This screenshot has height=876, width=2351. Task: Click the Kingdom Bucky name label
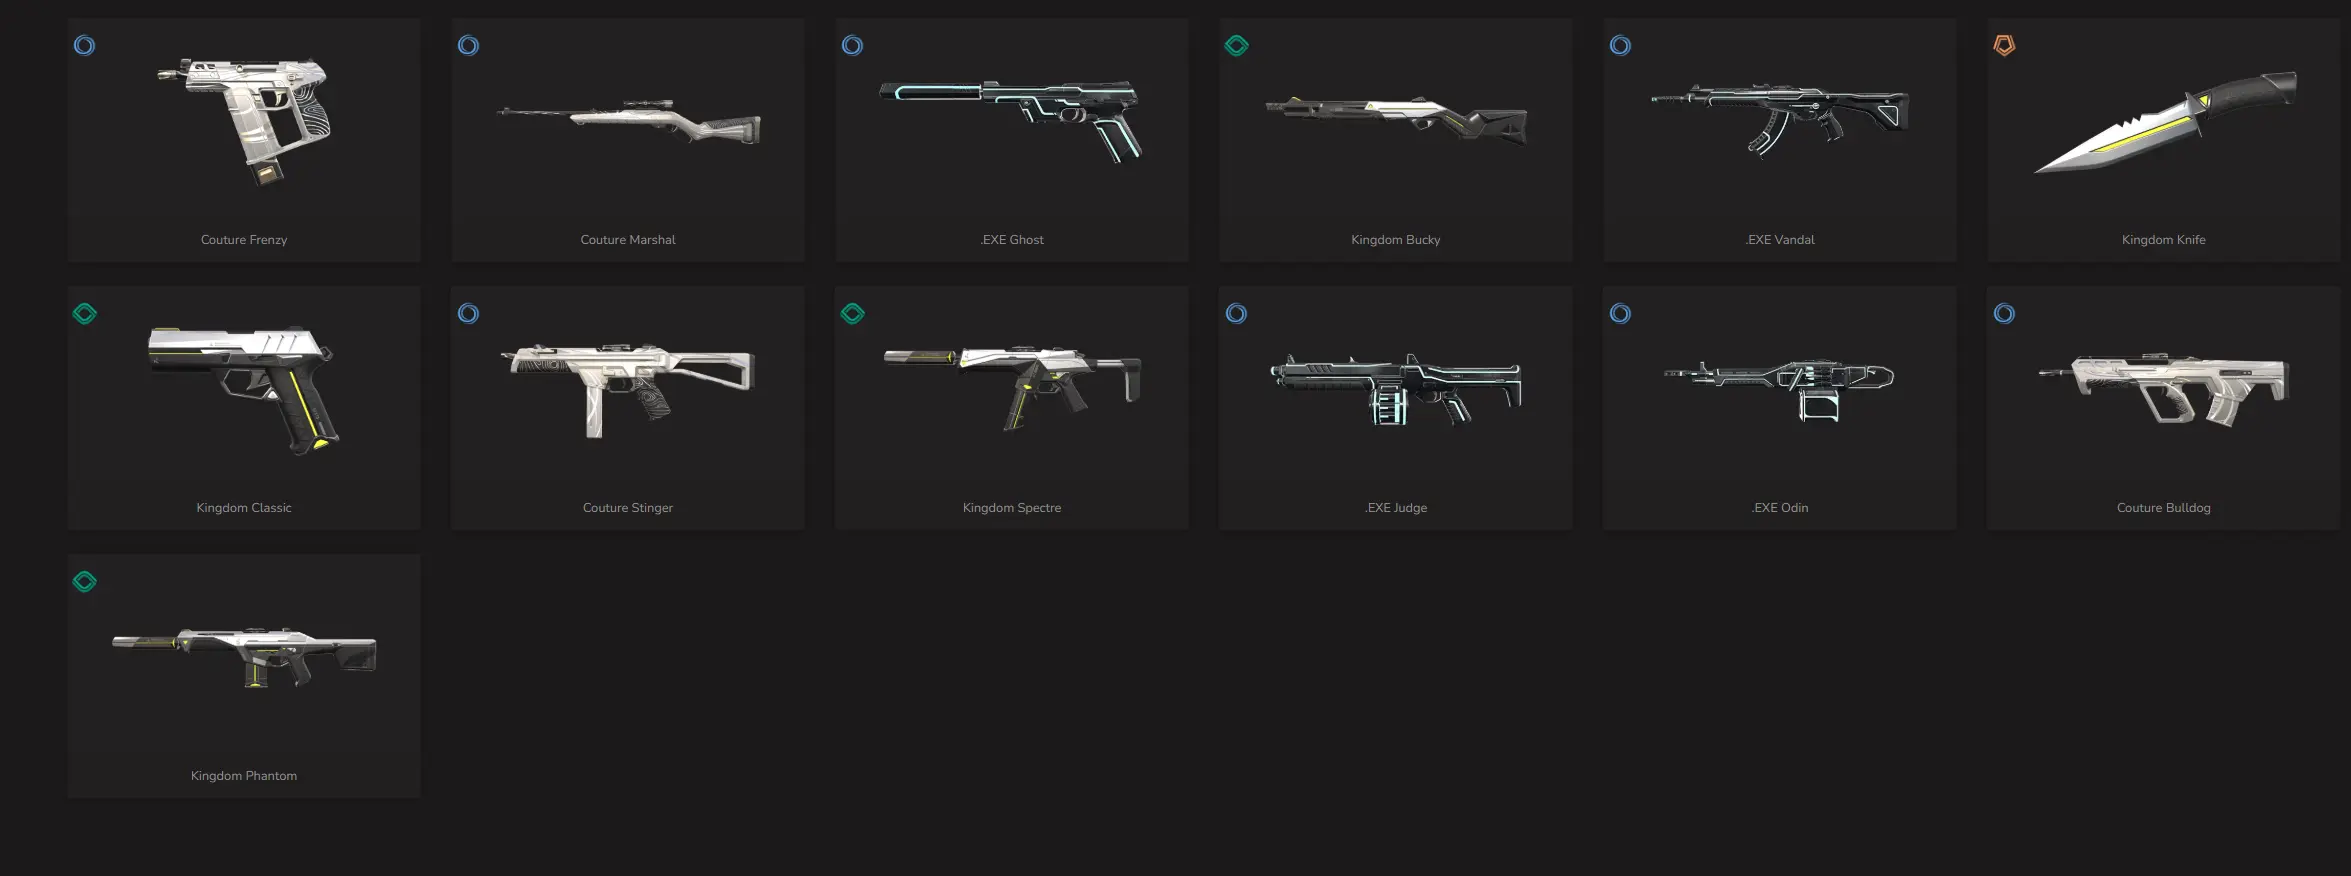click(1396, 240)
